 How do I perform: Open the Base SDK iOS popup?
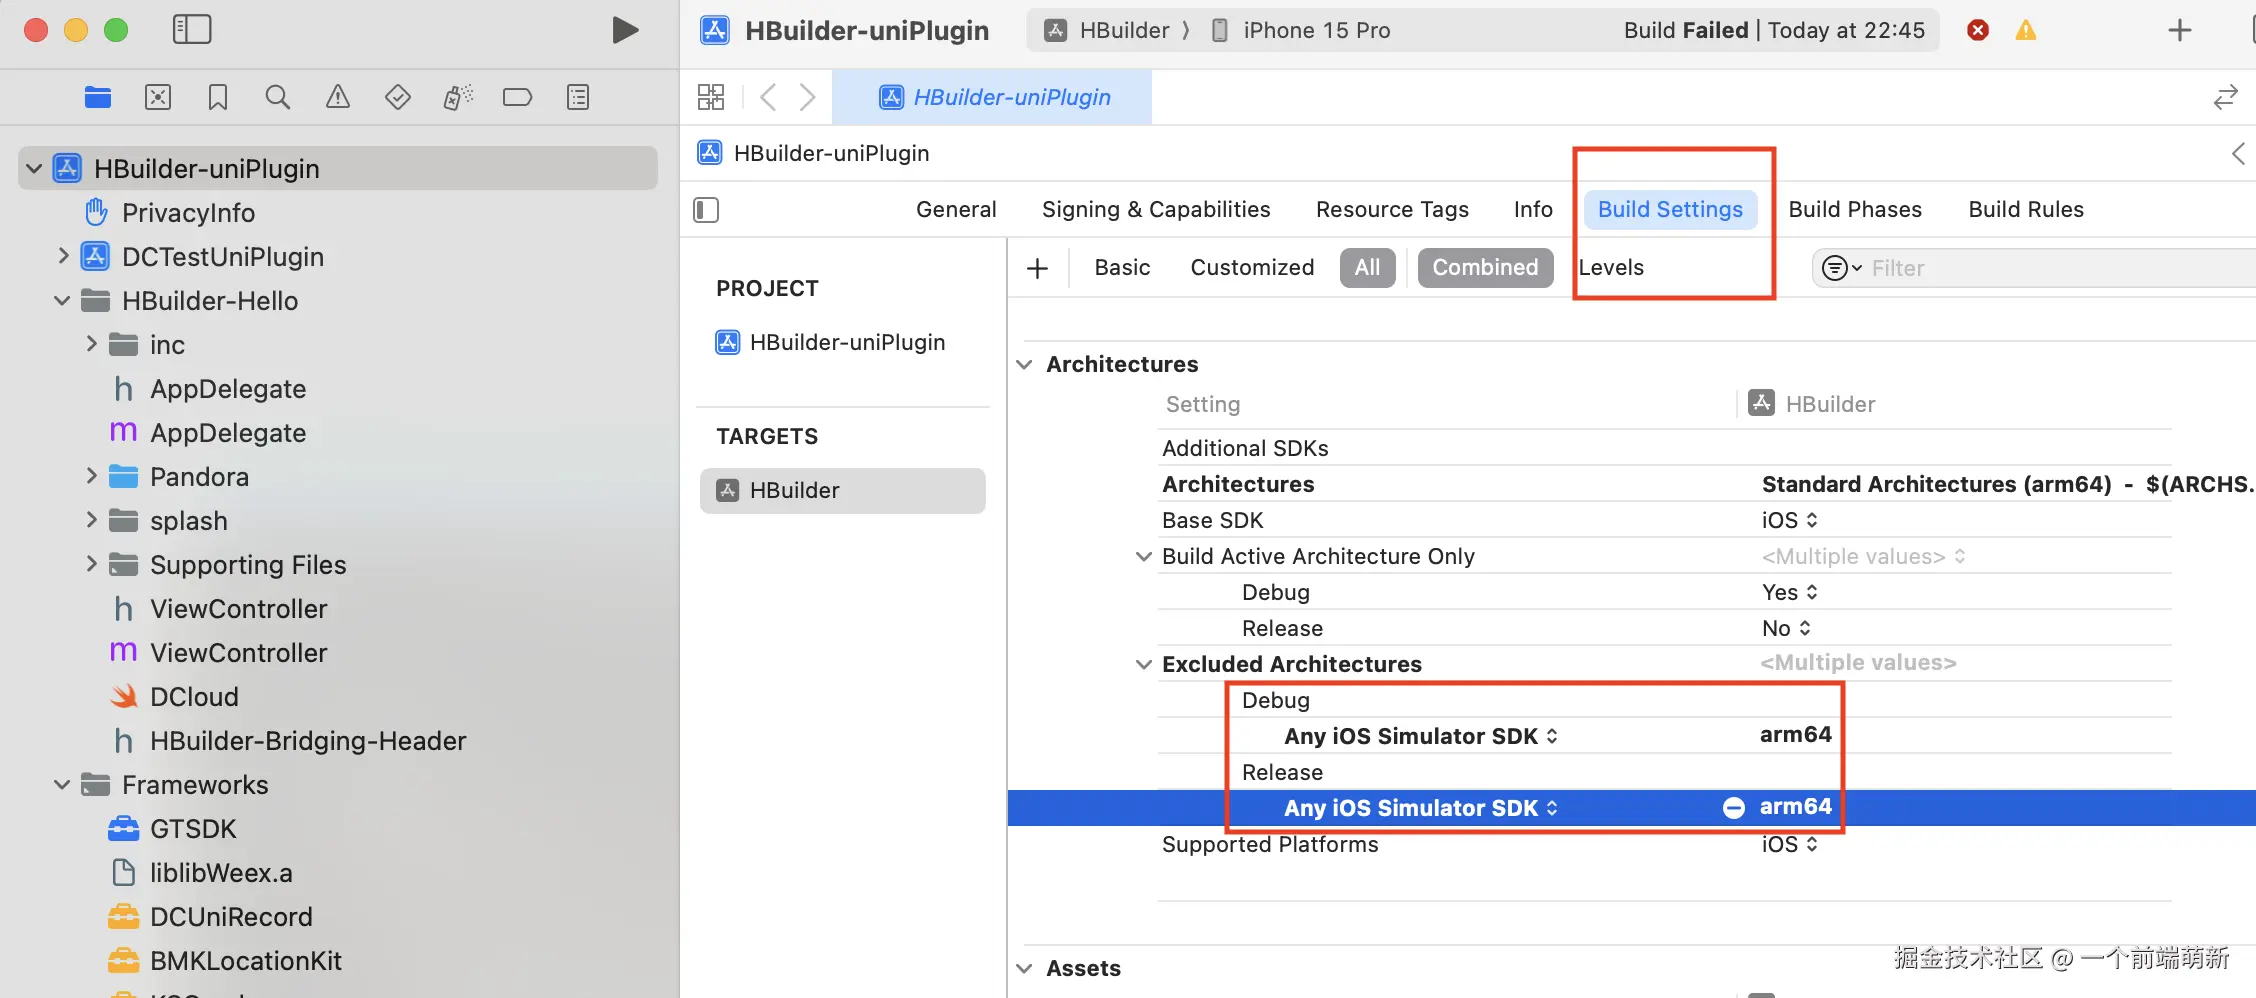click(x=1789, y=520)
